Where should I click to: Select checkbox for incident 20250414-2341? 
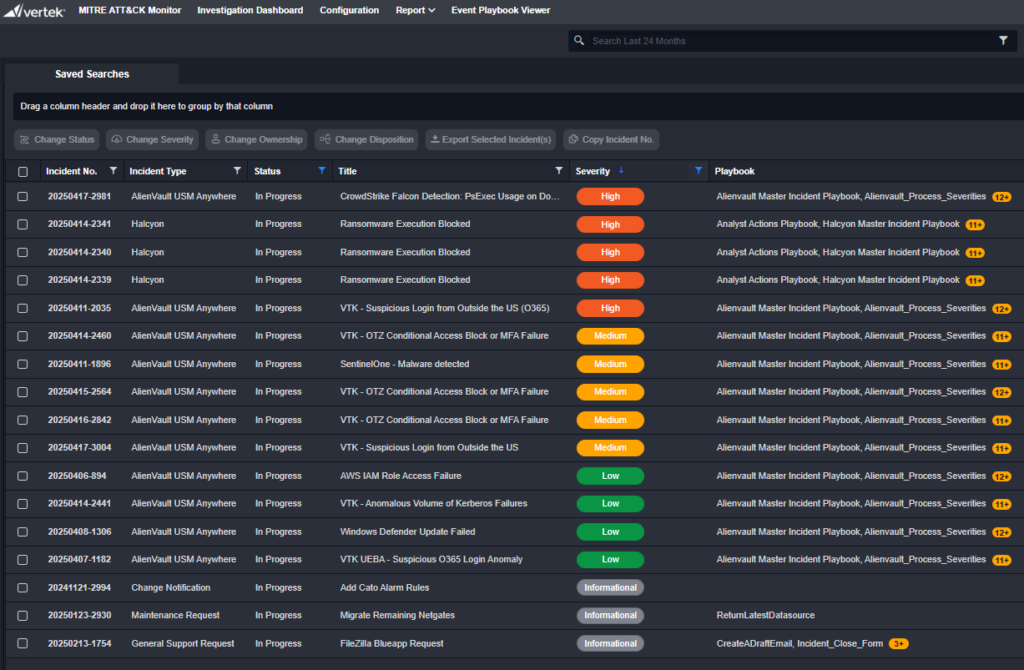(23, 224)
